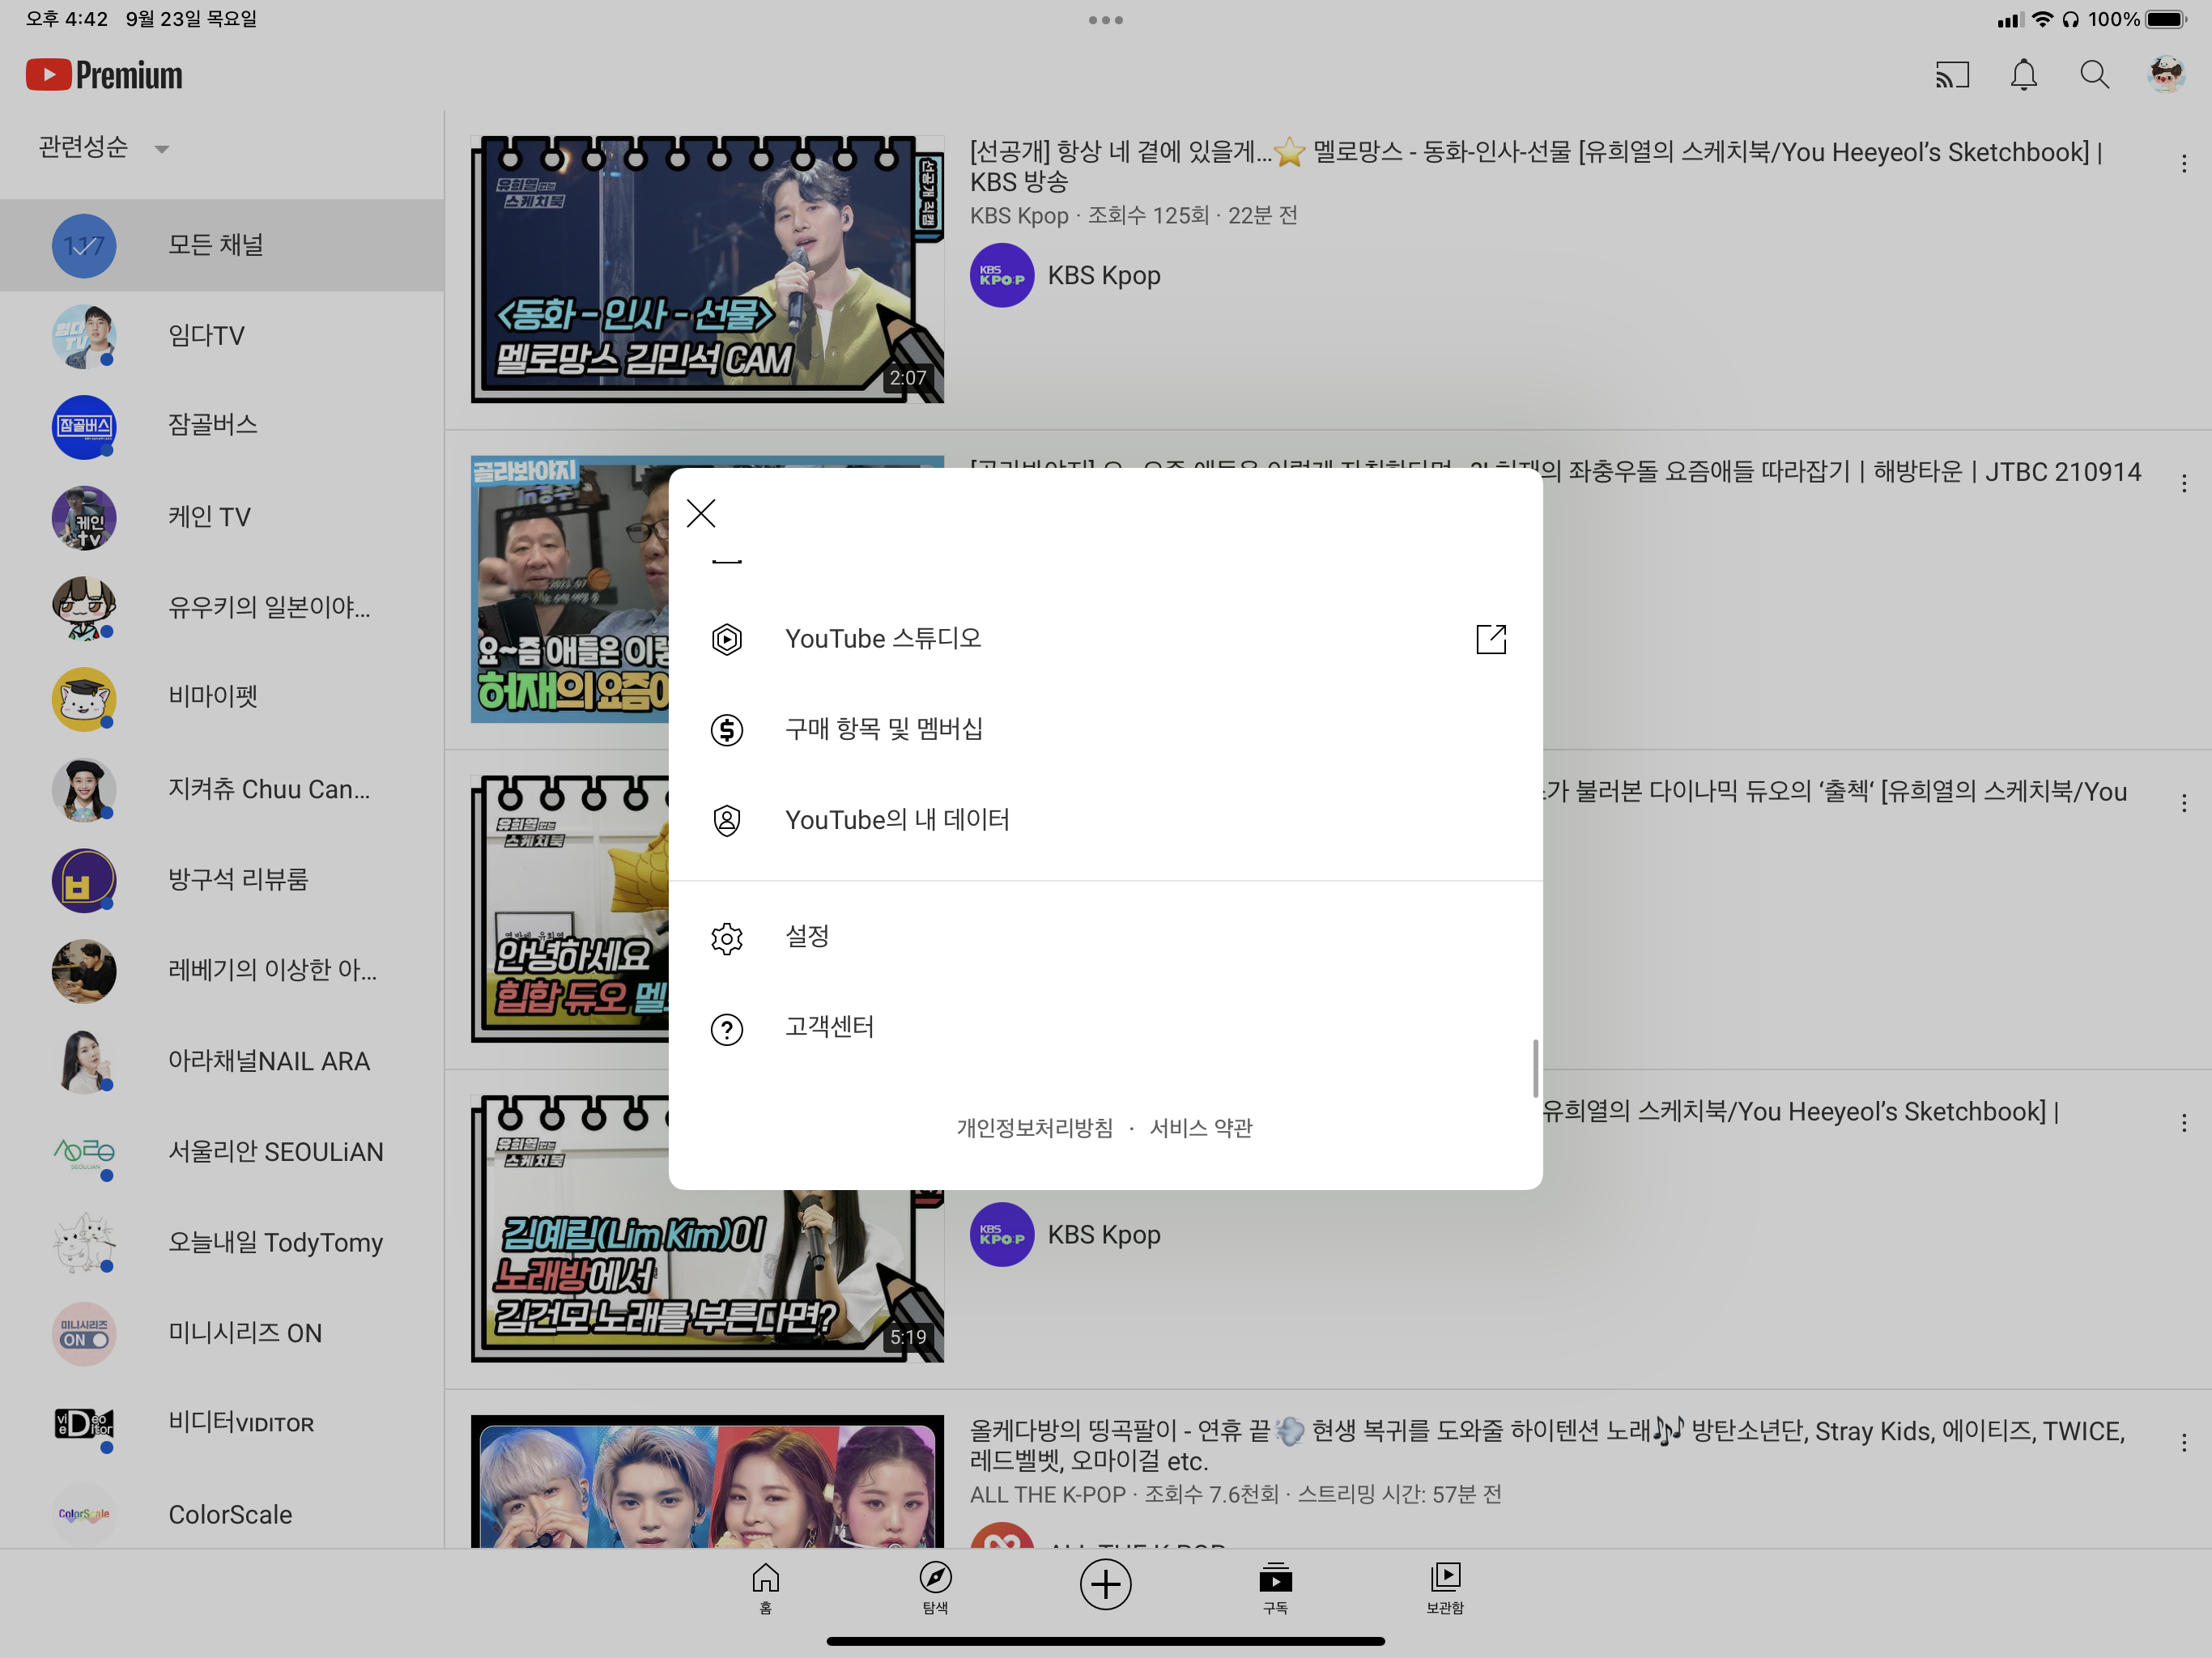Filter subscriptions by 임다TV channel
This screenshot has height=1658, width=2212.
point(206,336)
